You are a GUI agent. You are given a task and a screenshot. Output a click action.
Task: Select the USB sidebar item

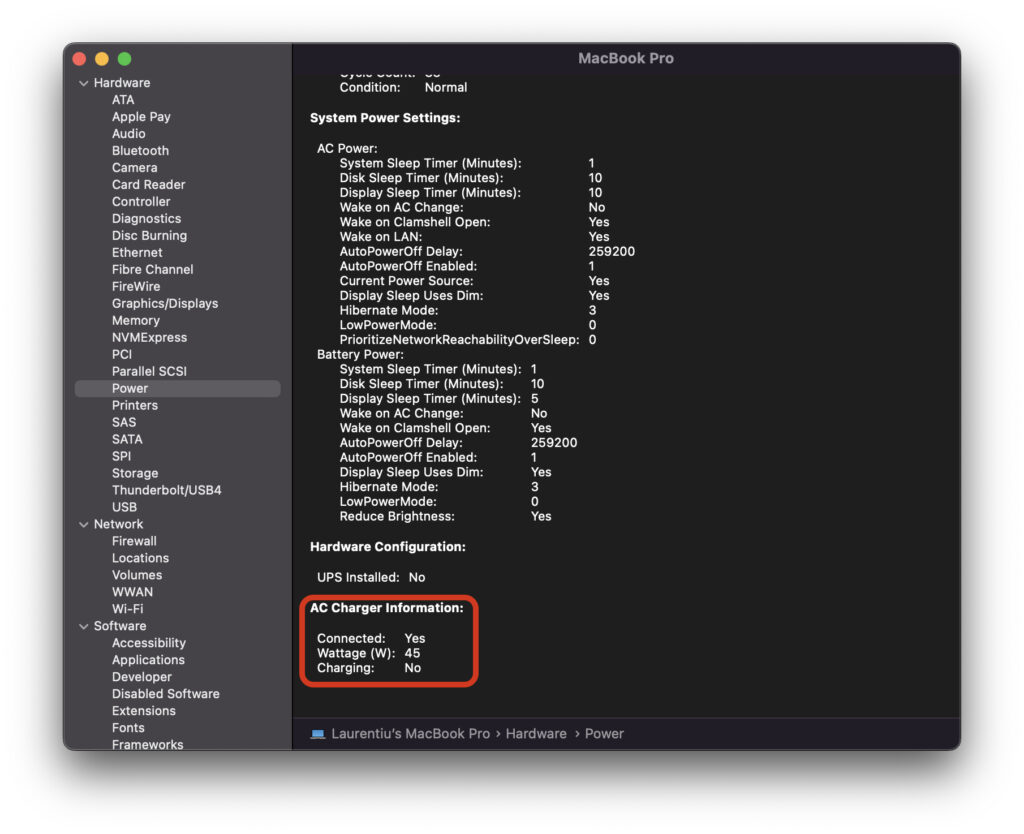124,508
